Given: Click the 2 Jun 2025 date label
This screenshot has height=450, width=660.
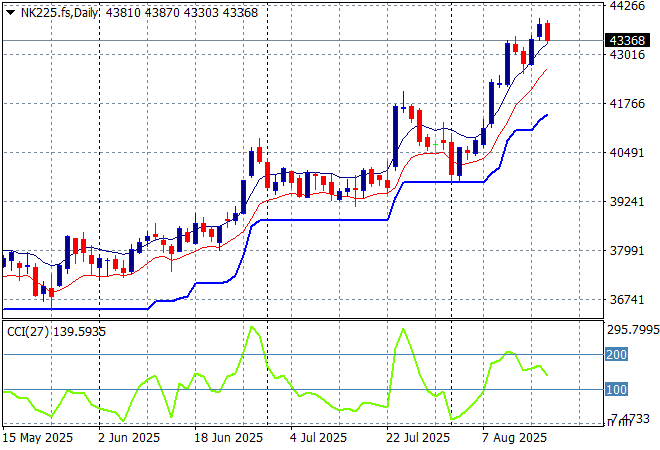Looking at the screenshot, I should [129, 438].
